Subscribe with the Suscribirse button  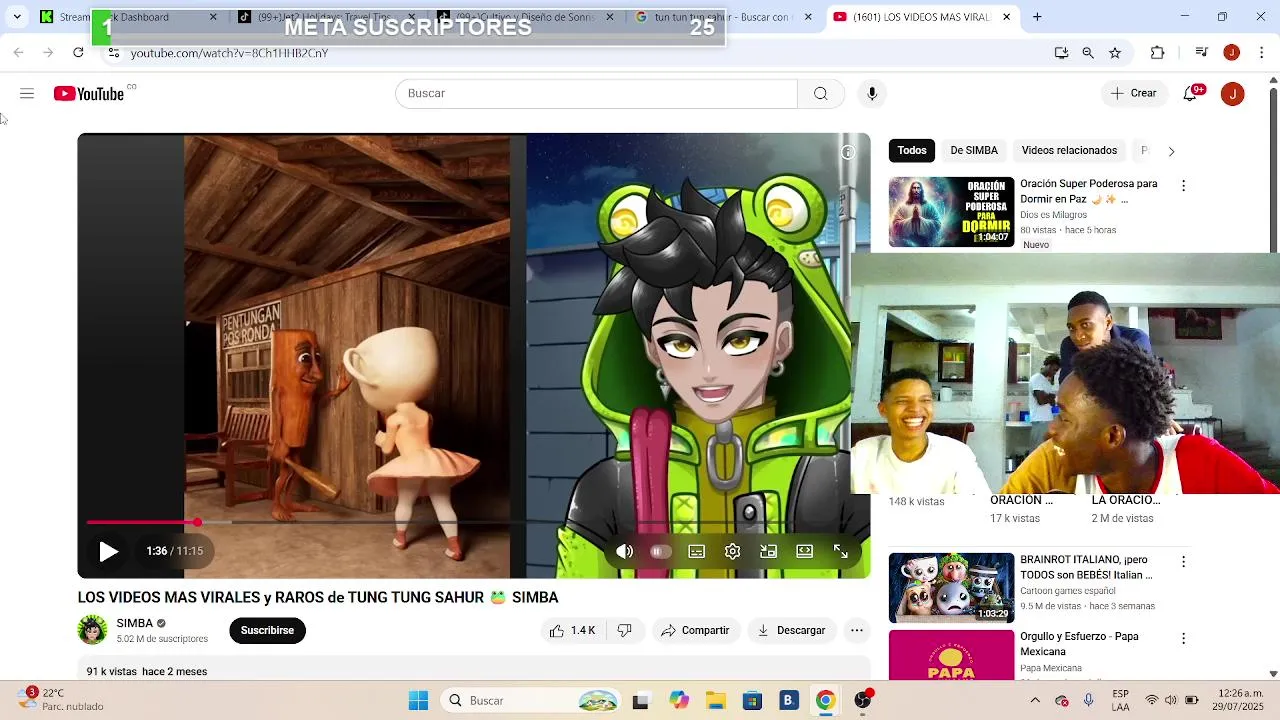pyautogui.click(x=267, y=630)
